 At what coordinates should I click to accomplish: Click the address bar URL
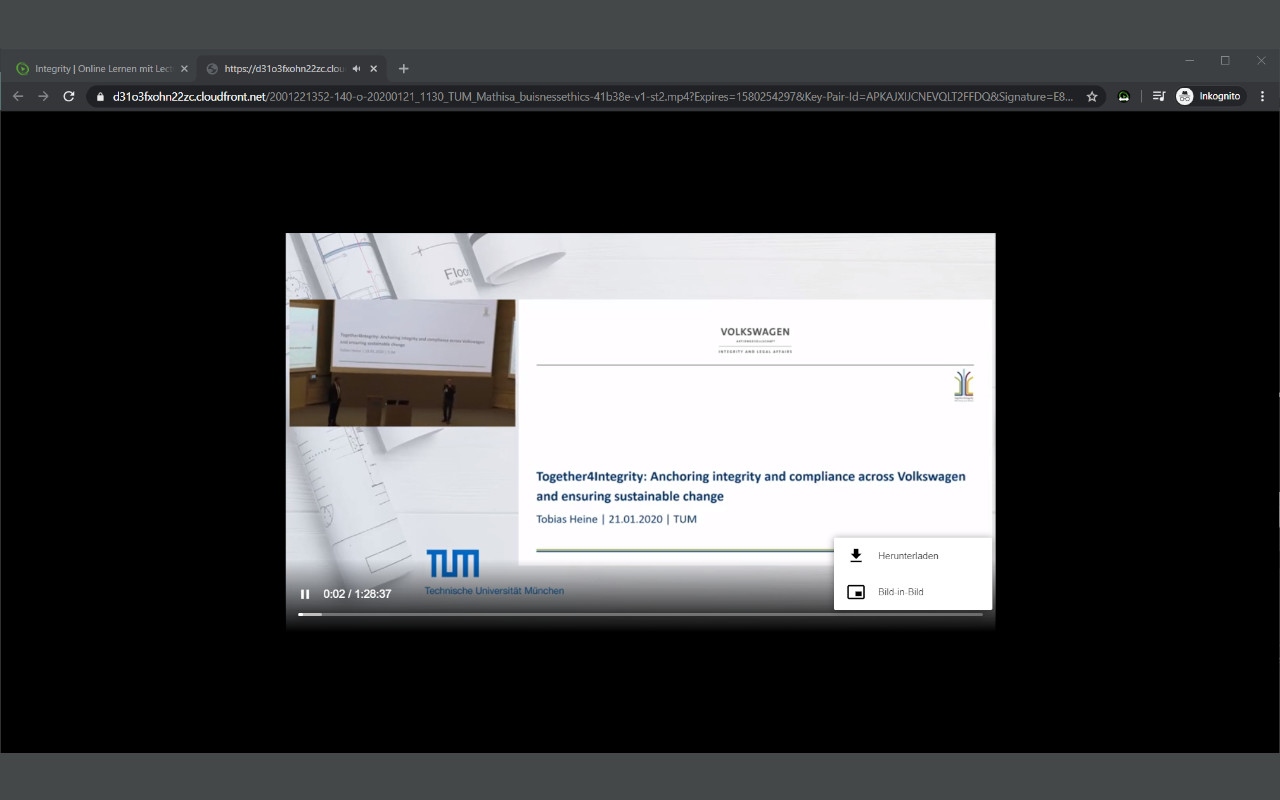[x=593, y=97]
